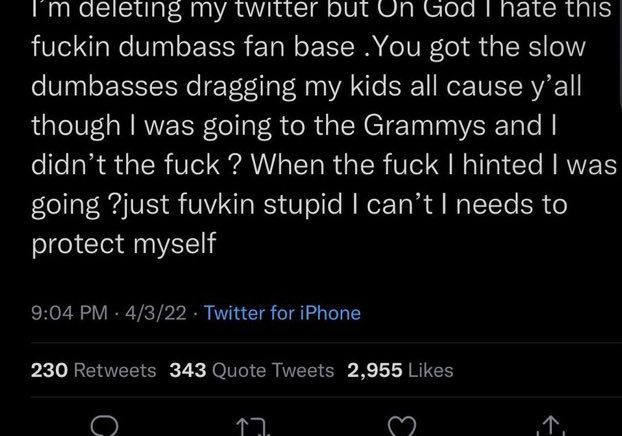Click the words protect myself in tweet

click(x=124, y=243)
